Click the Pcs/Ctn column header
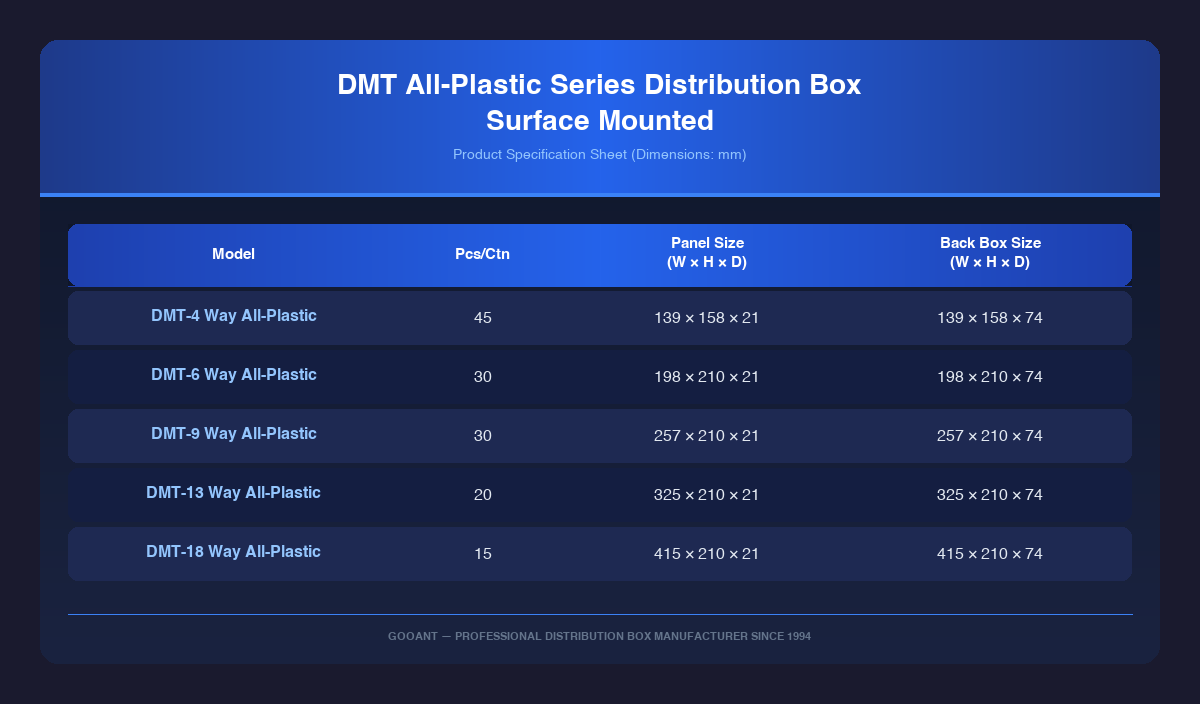The image size is (1200, 704). click(482, 254)
